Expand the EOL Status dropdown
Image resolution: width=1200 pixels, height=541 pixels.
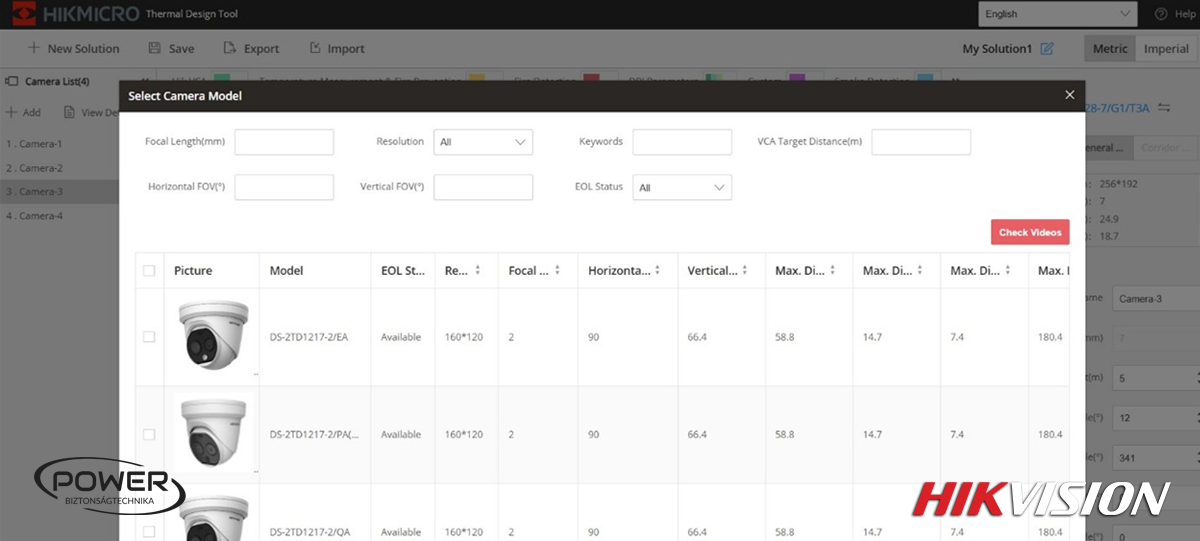(x=682, y=187)
